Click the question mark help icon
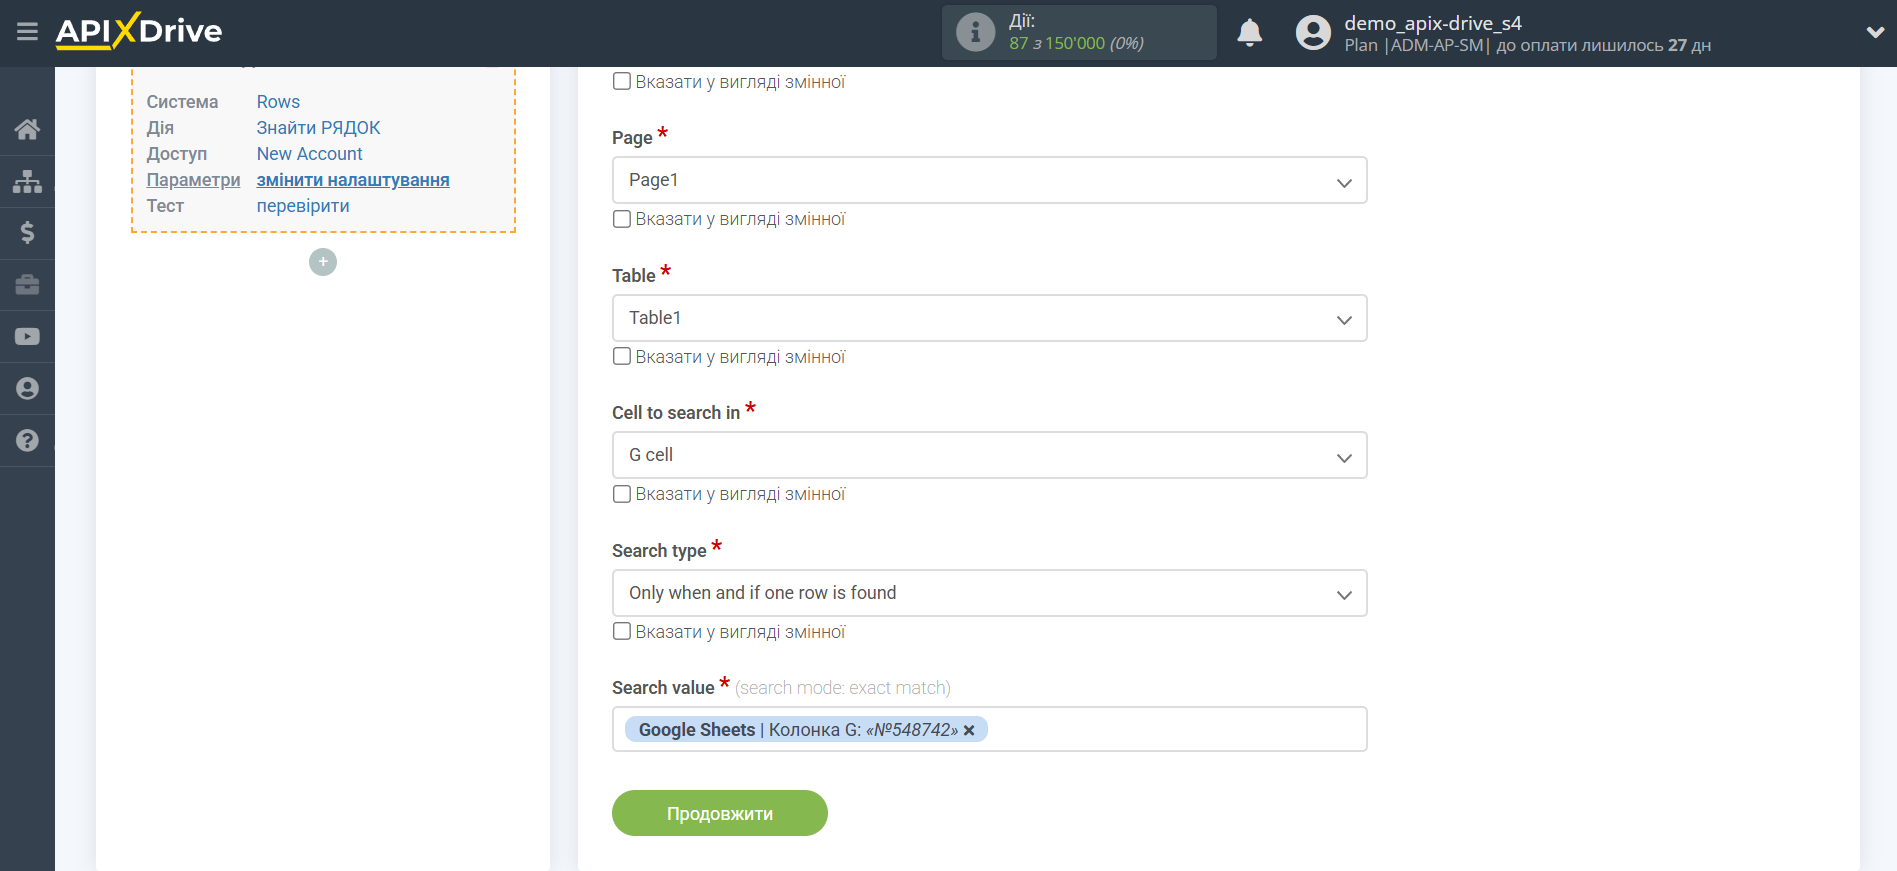The image size is (1897, 871). [27, 440]
